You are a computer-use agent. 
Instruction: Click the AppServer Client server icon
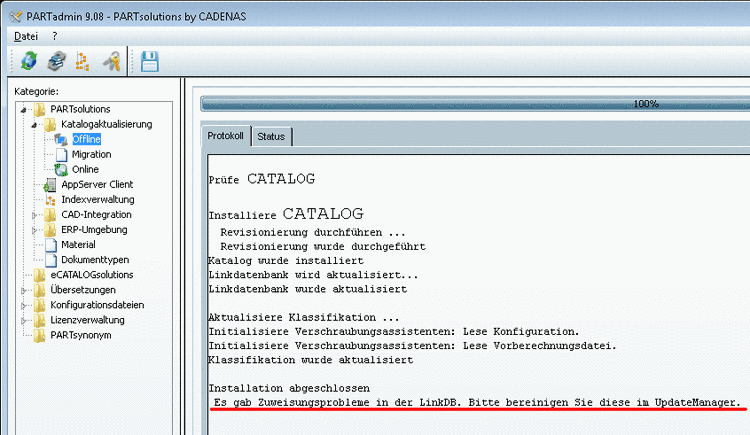[x=50, y=185]
